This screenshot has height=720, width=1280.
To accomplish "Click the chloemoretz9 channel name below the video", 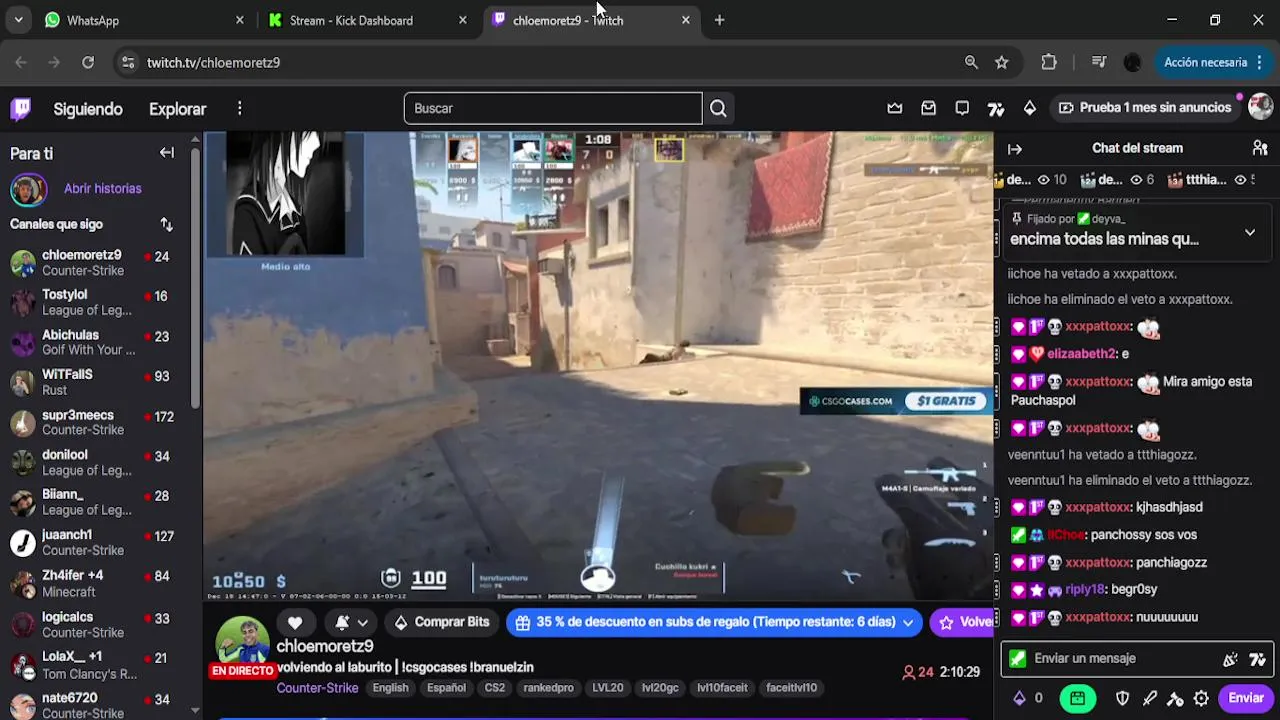I will pyautogui.click(x=324, y=646).
